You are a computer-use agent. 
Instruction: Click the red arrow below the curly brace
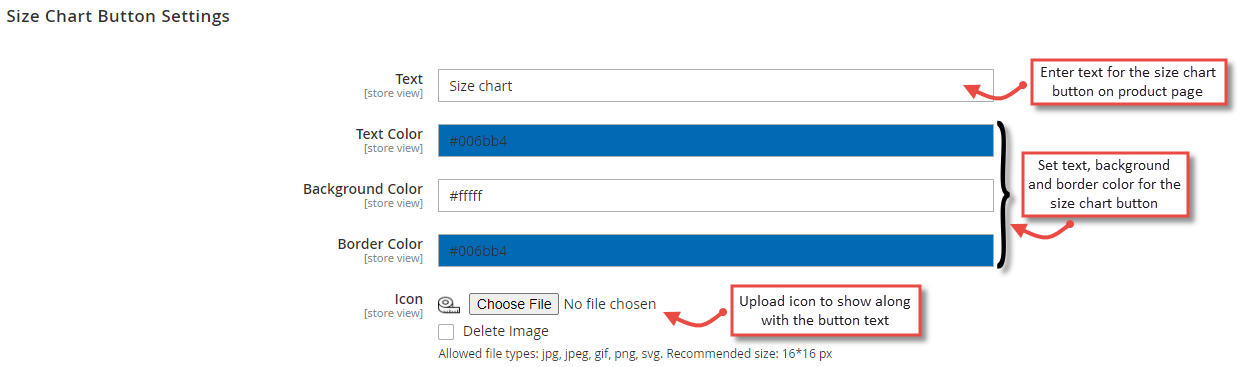pos(1040,231)
